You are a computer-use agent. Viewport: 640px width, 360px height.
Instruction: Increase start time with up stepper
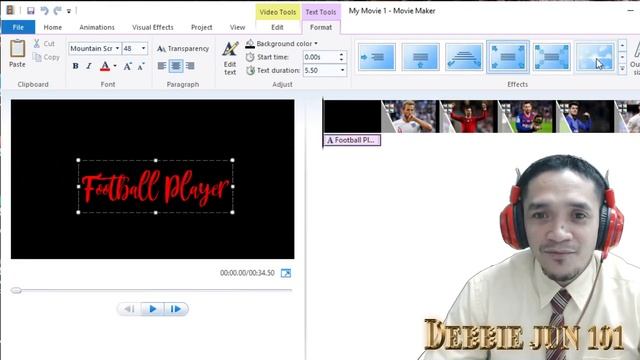coord(342,54)
